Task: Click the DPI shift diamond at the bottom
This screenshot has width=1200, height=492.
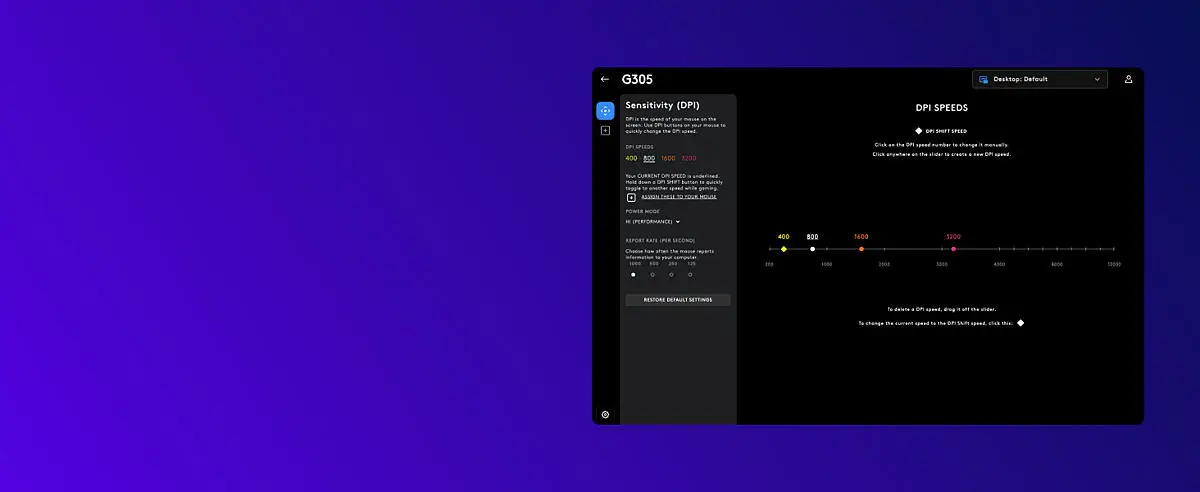Action: click(1020, 323)
